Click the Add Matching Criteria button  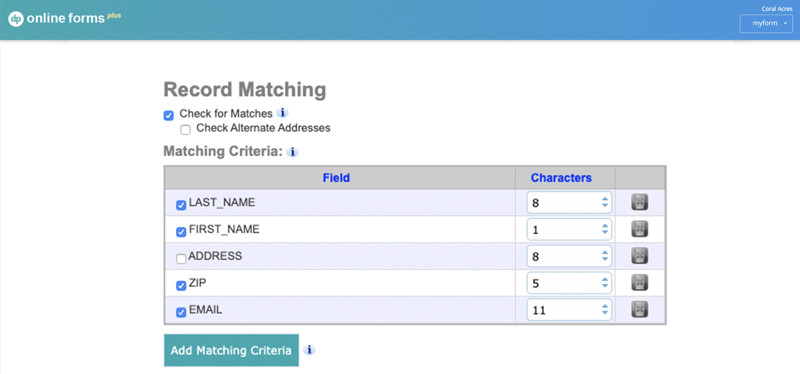tap(231, 351)
